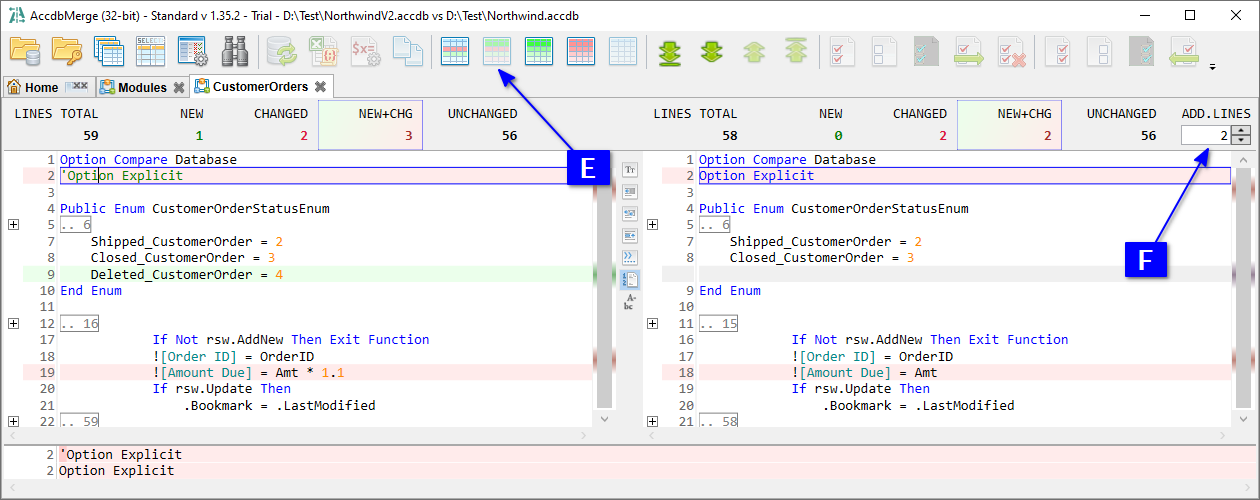Expand collapsed section at right line 11
Image resolution: width=1260 pixels, height=500 pixels.
652,324
